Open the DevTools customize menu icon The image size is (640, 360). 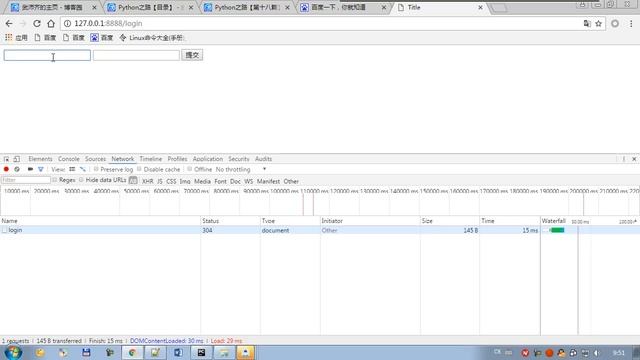[x=624, y=159]
